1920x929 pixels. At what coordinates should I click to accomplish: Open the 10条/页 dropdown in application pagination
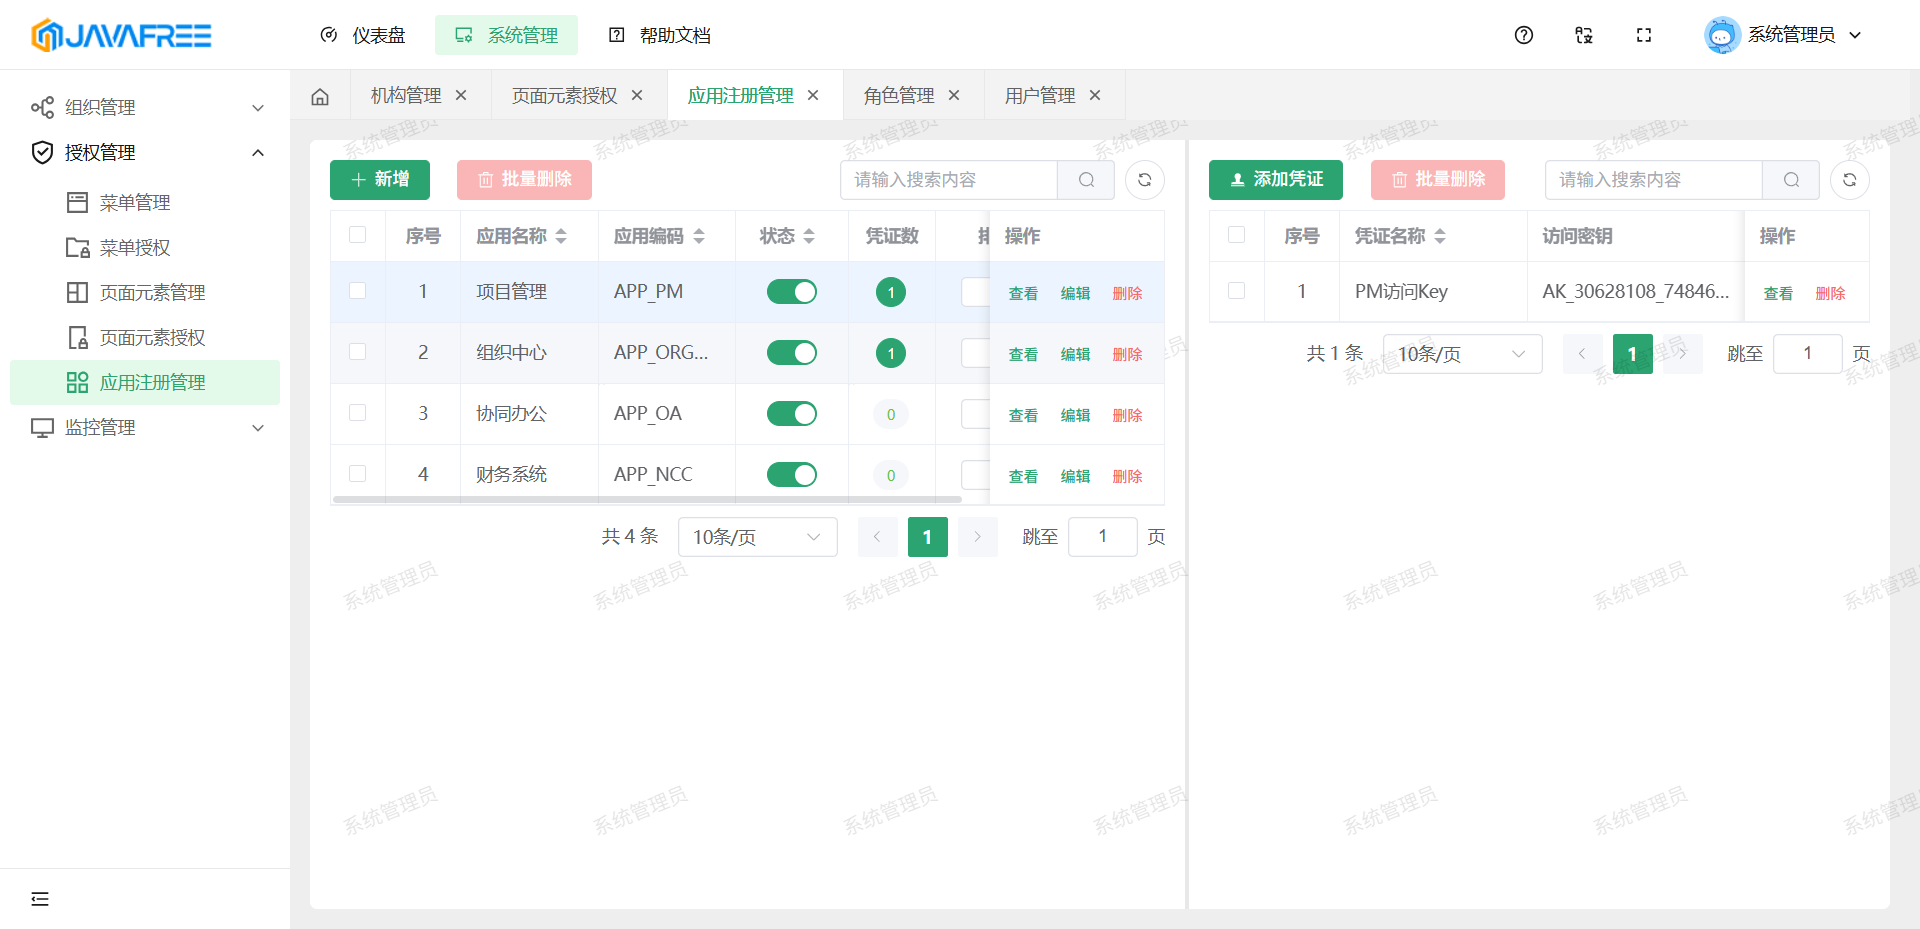(x=757, y=537)
